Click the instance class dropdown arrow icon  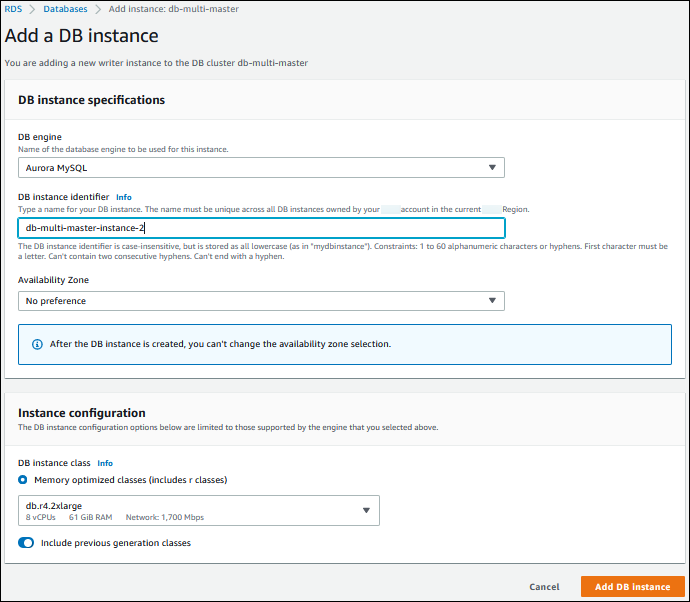(366, 511)
